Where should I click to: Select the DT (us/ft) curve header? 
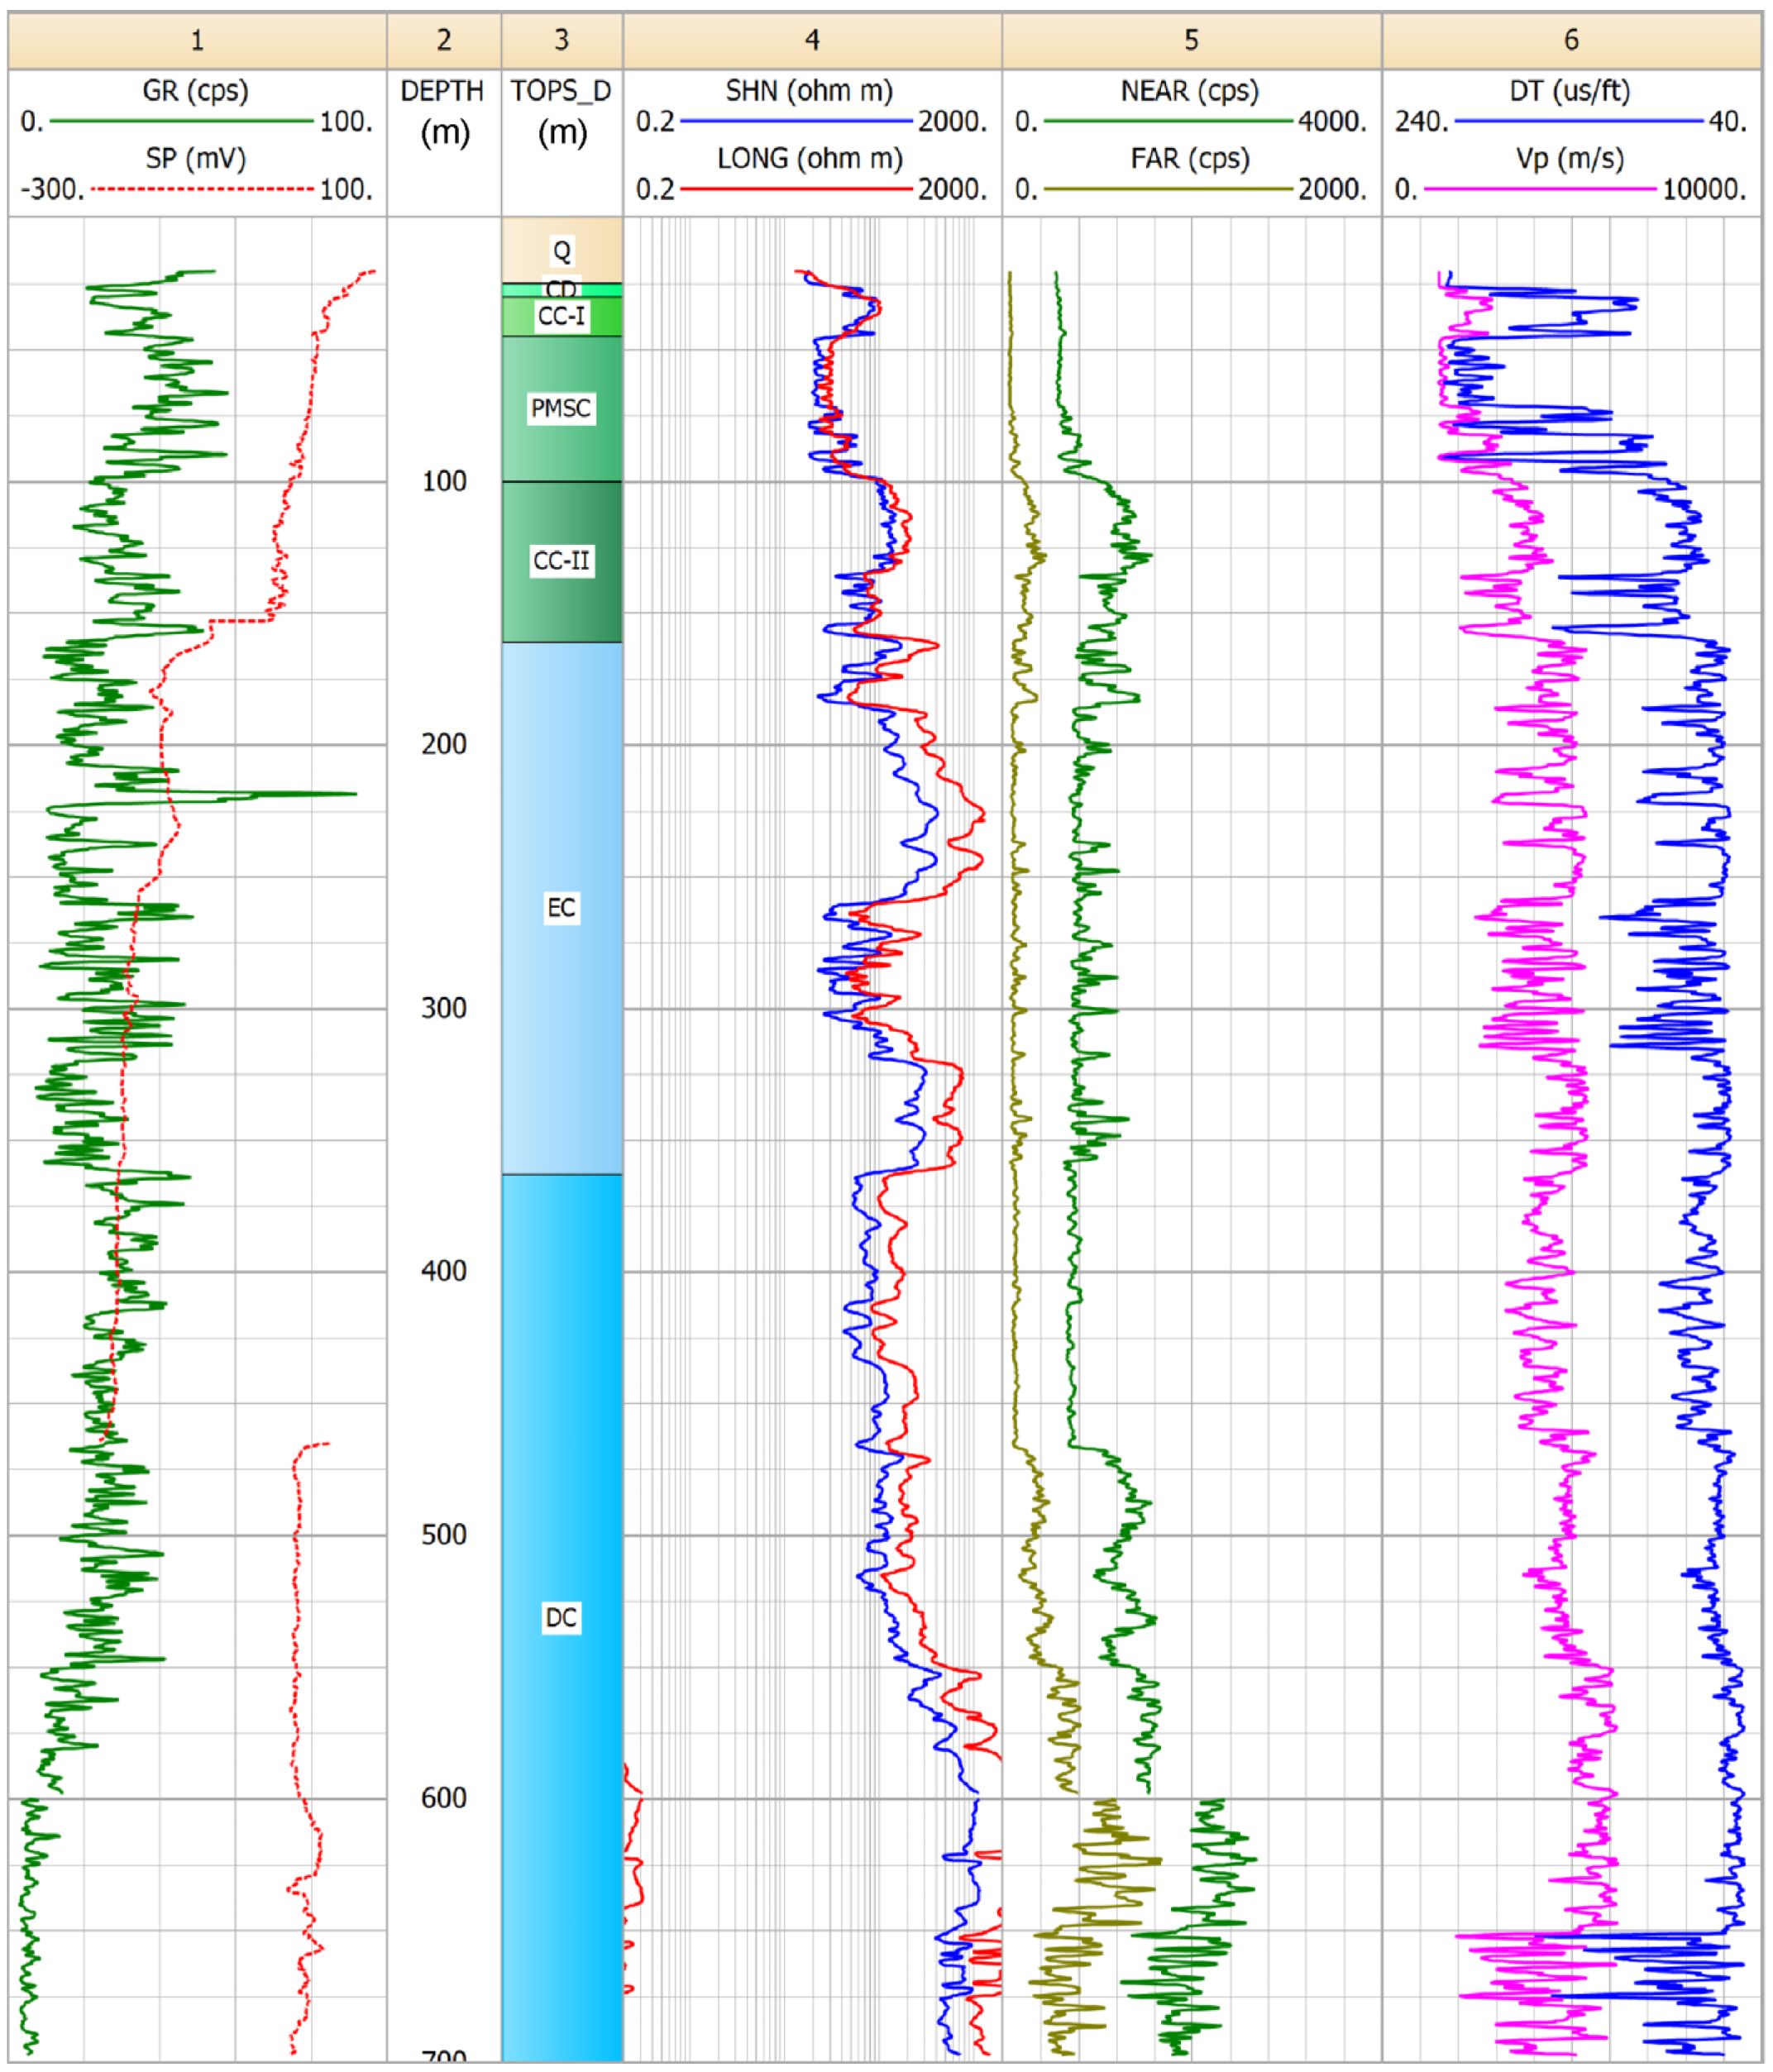tap(1569, 91)
